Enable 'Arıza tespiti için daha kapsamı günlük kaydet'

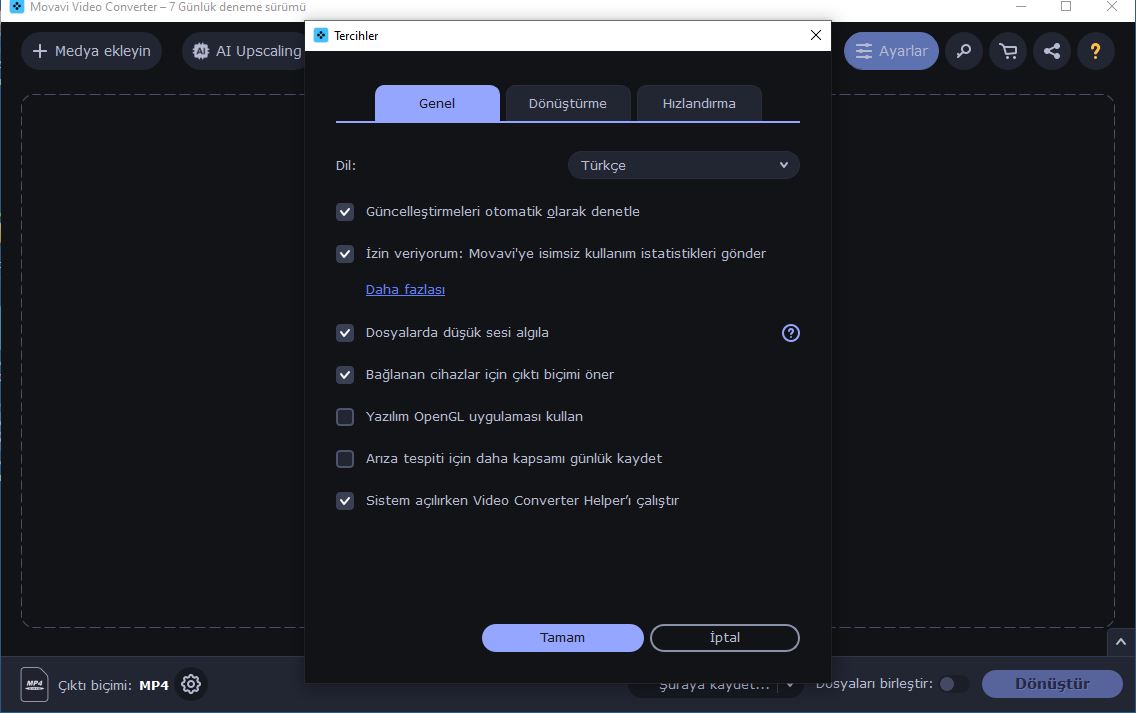345,459
